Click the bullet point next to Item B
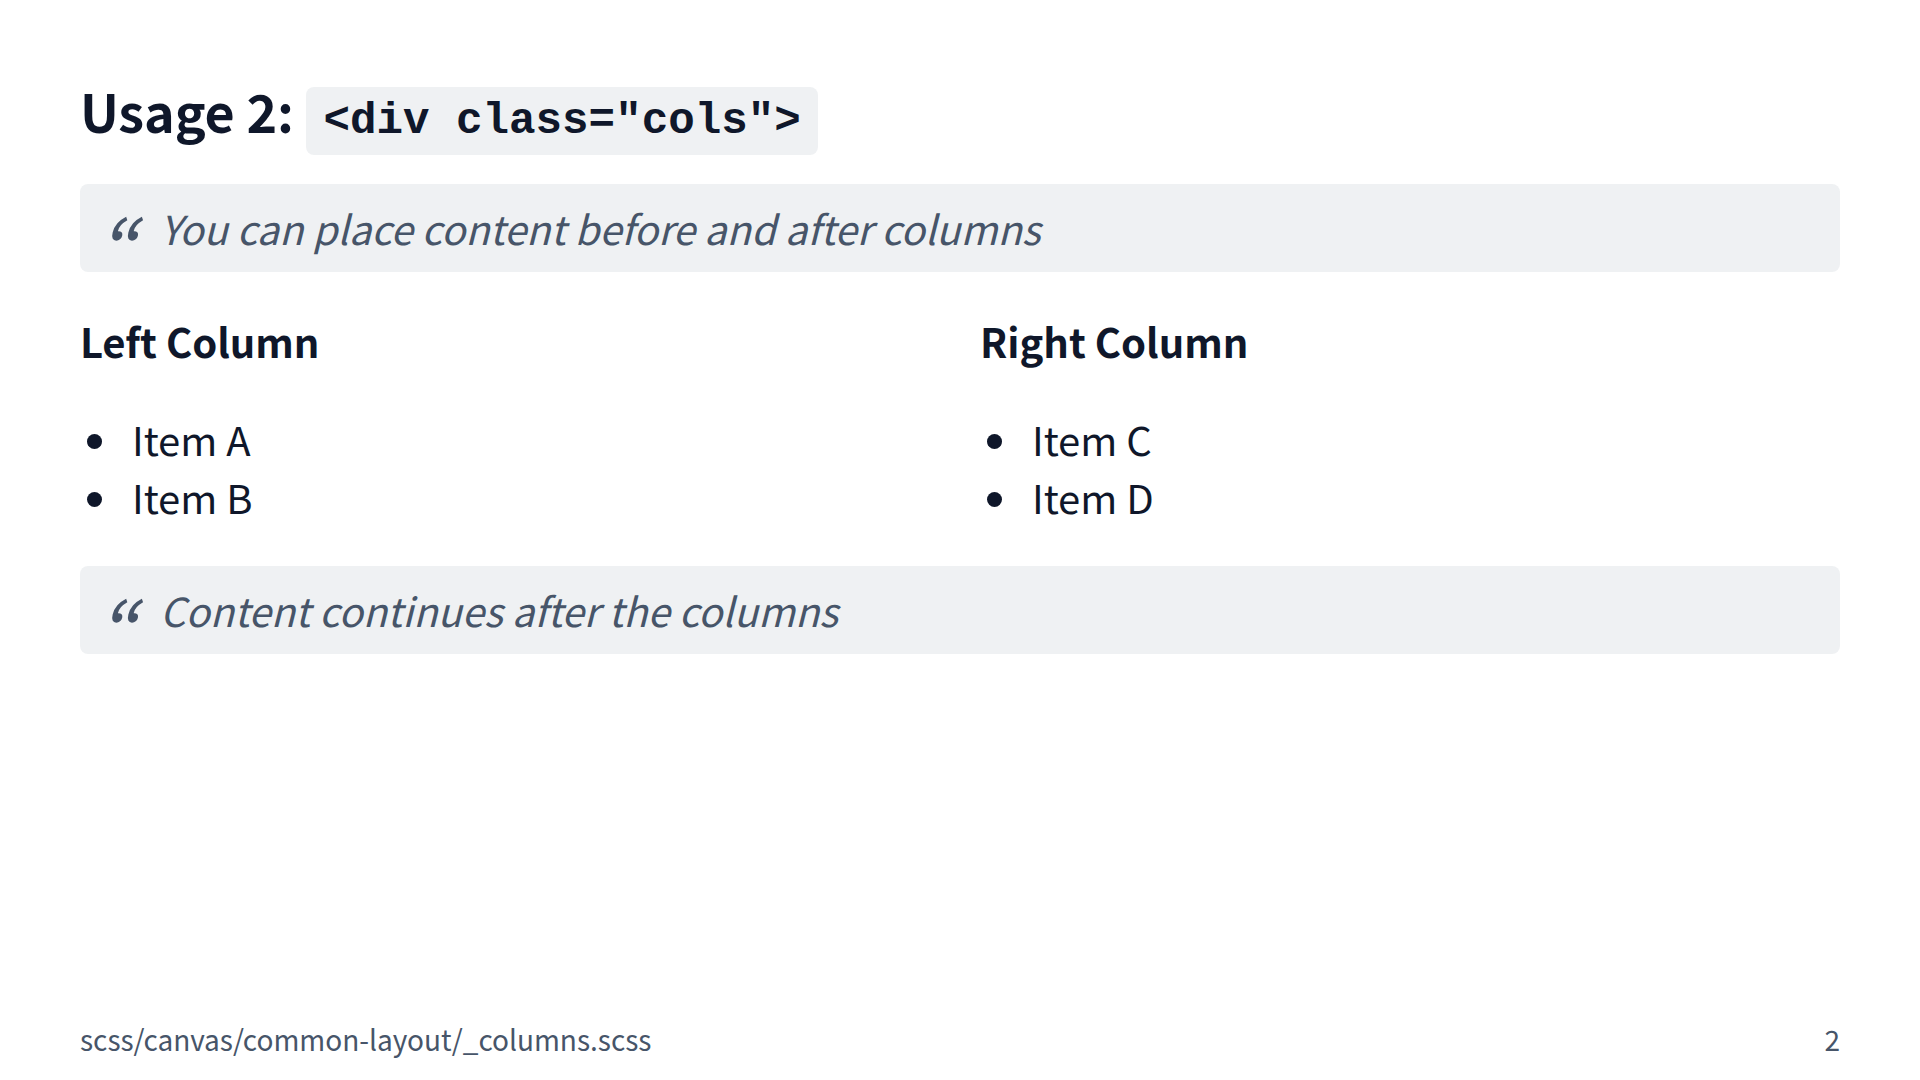 (x=95, y=500)
